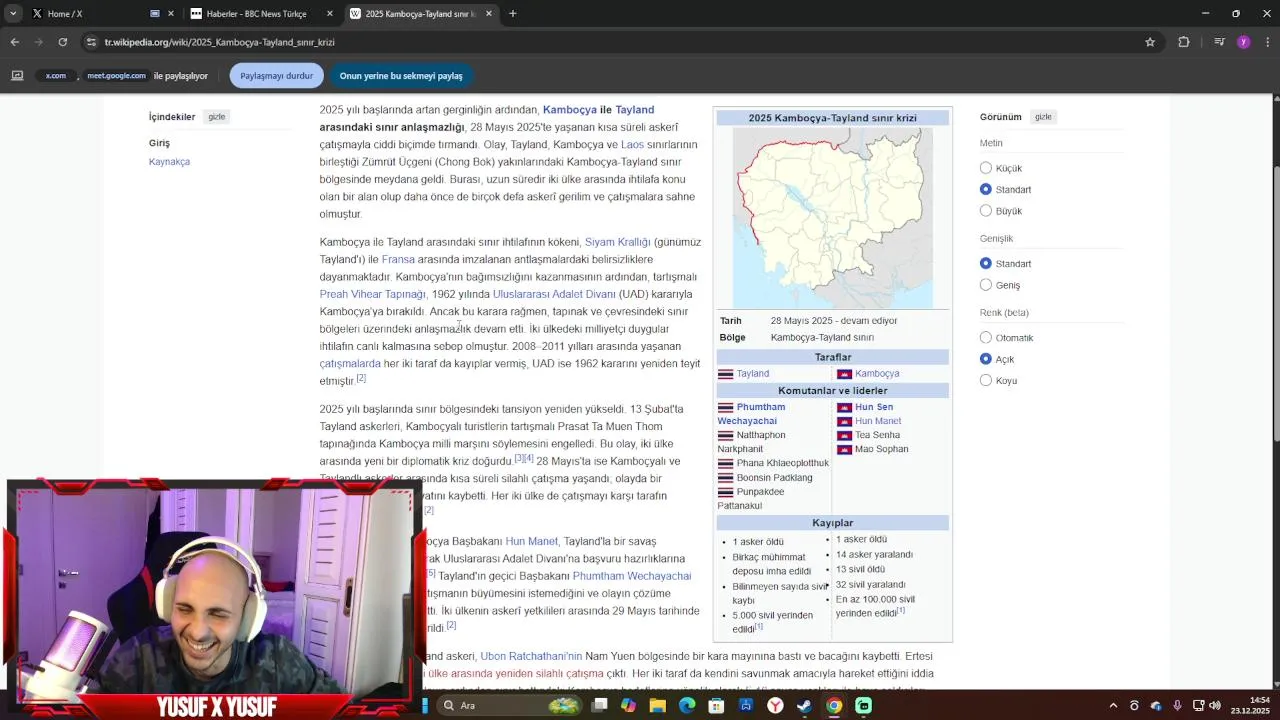Select Koyu color mode

pyautogui.click(x=986, y=380)
